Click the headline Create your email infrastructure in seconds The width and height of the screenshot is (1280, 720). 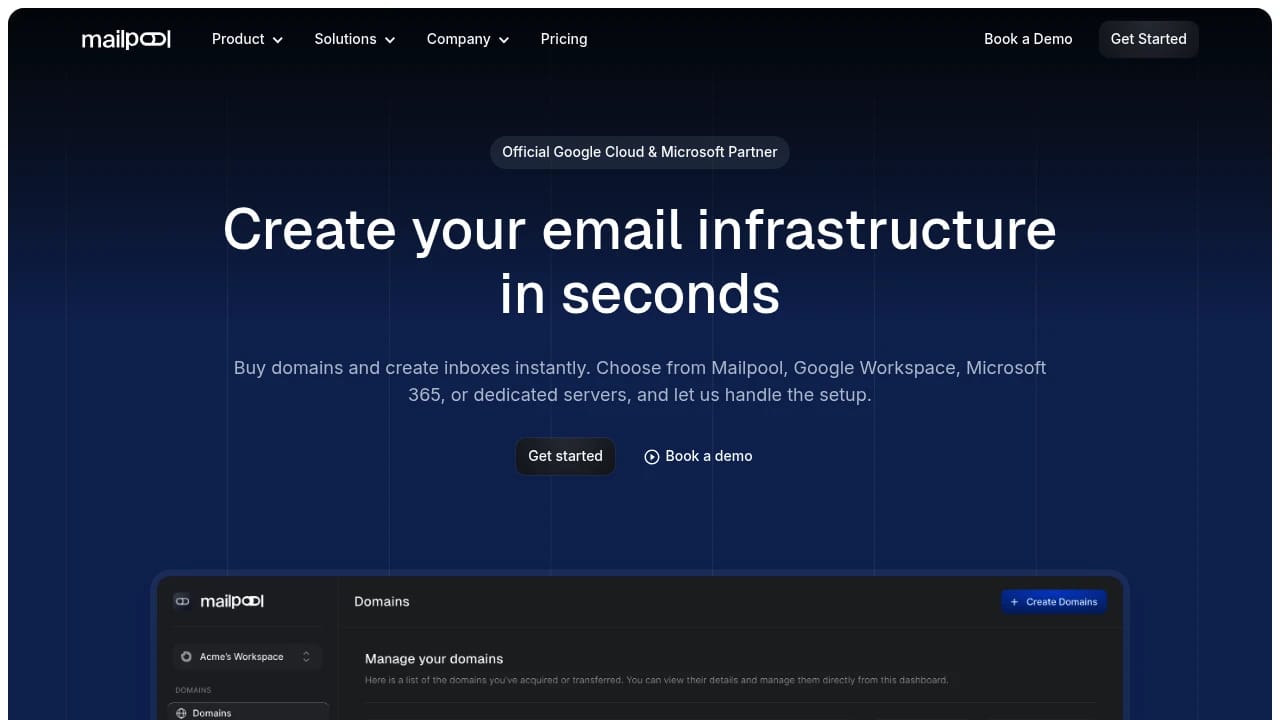pos(640,261)
